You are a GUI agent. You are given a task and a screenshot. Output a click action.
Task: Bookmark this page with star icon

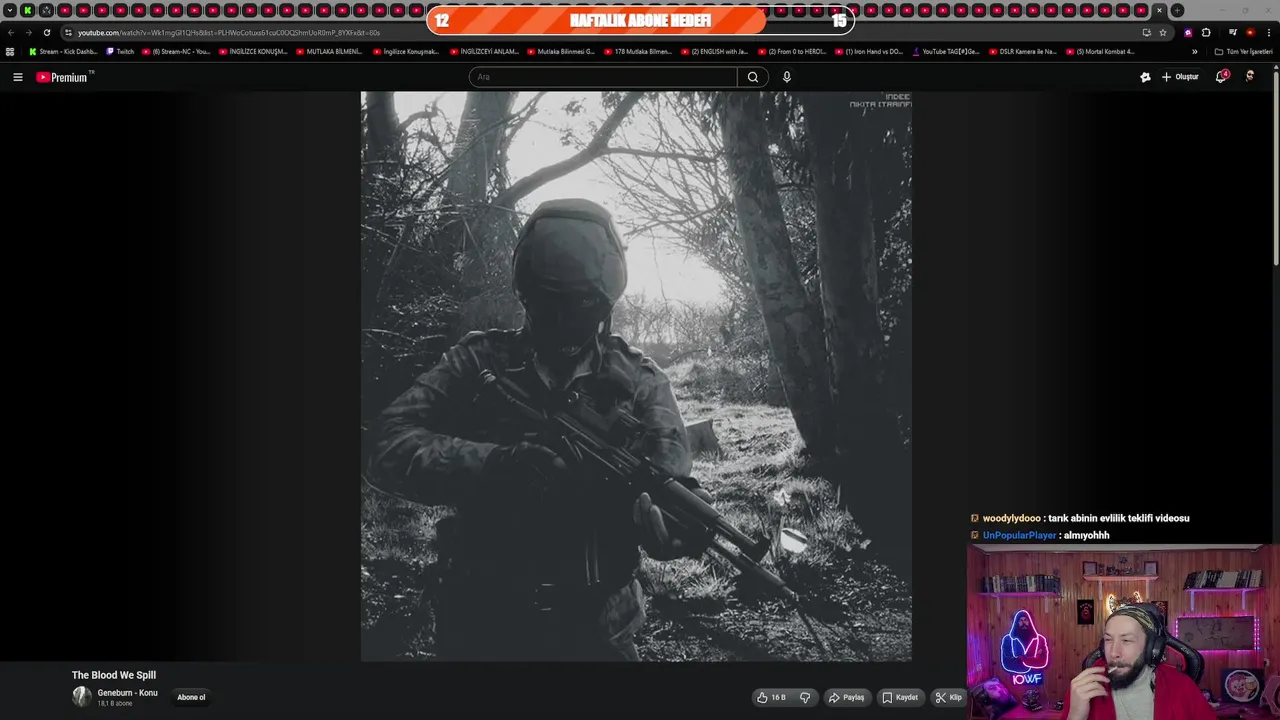tap(1163, 32)
